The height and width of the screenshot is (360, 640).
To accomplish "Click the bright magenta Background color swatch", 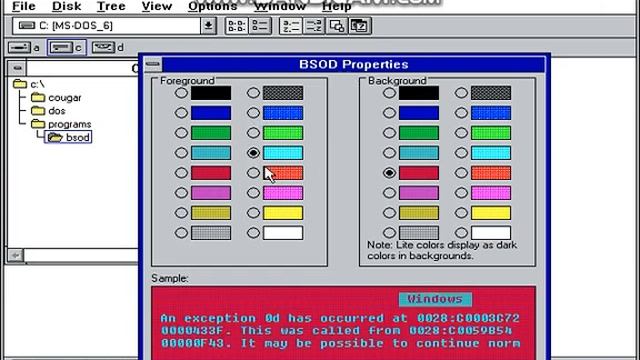I will pyautogui.click(x=491, y=193).
